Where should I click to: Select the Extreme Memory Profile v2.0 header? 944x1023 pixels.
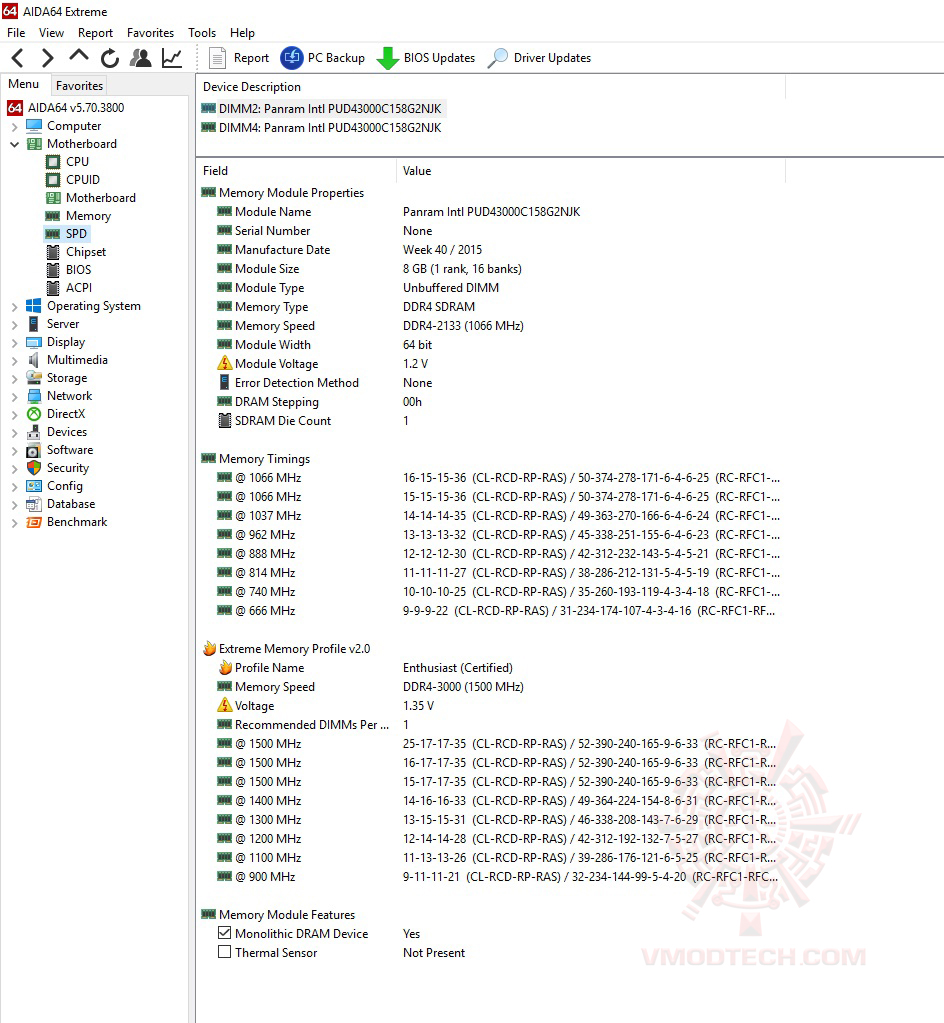(286, 649)
